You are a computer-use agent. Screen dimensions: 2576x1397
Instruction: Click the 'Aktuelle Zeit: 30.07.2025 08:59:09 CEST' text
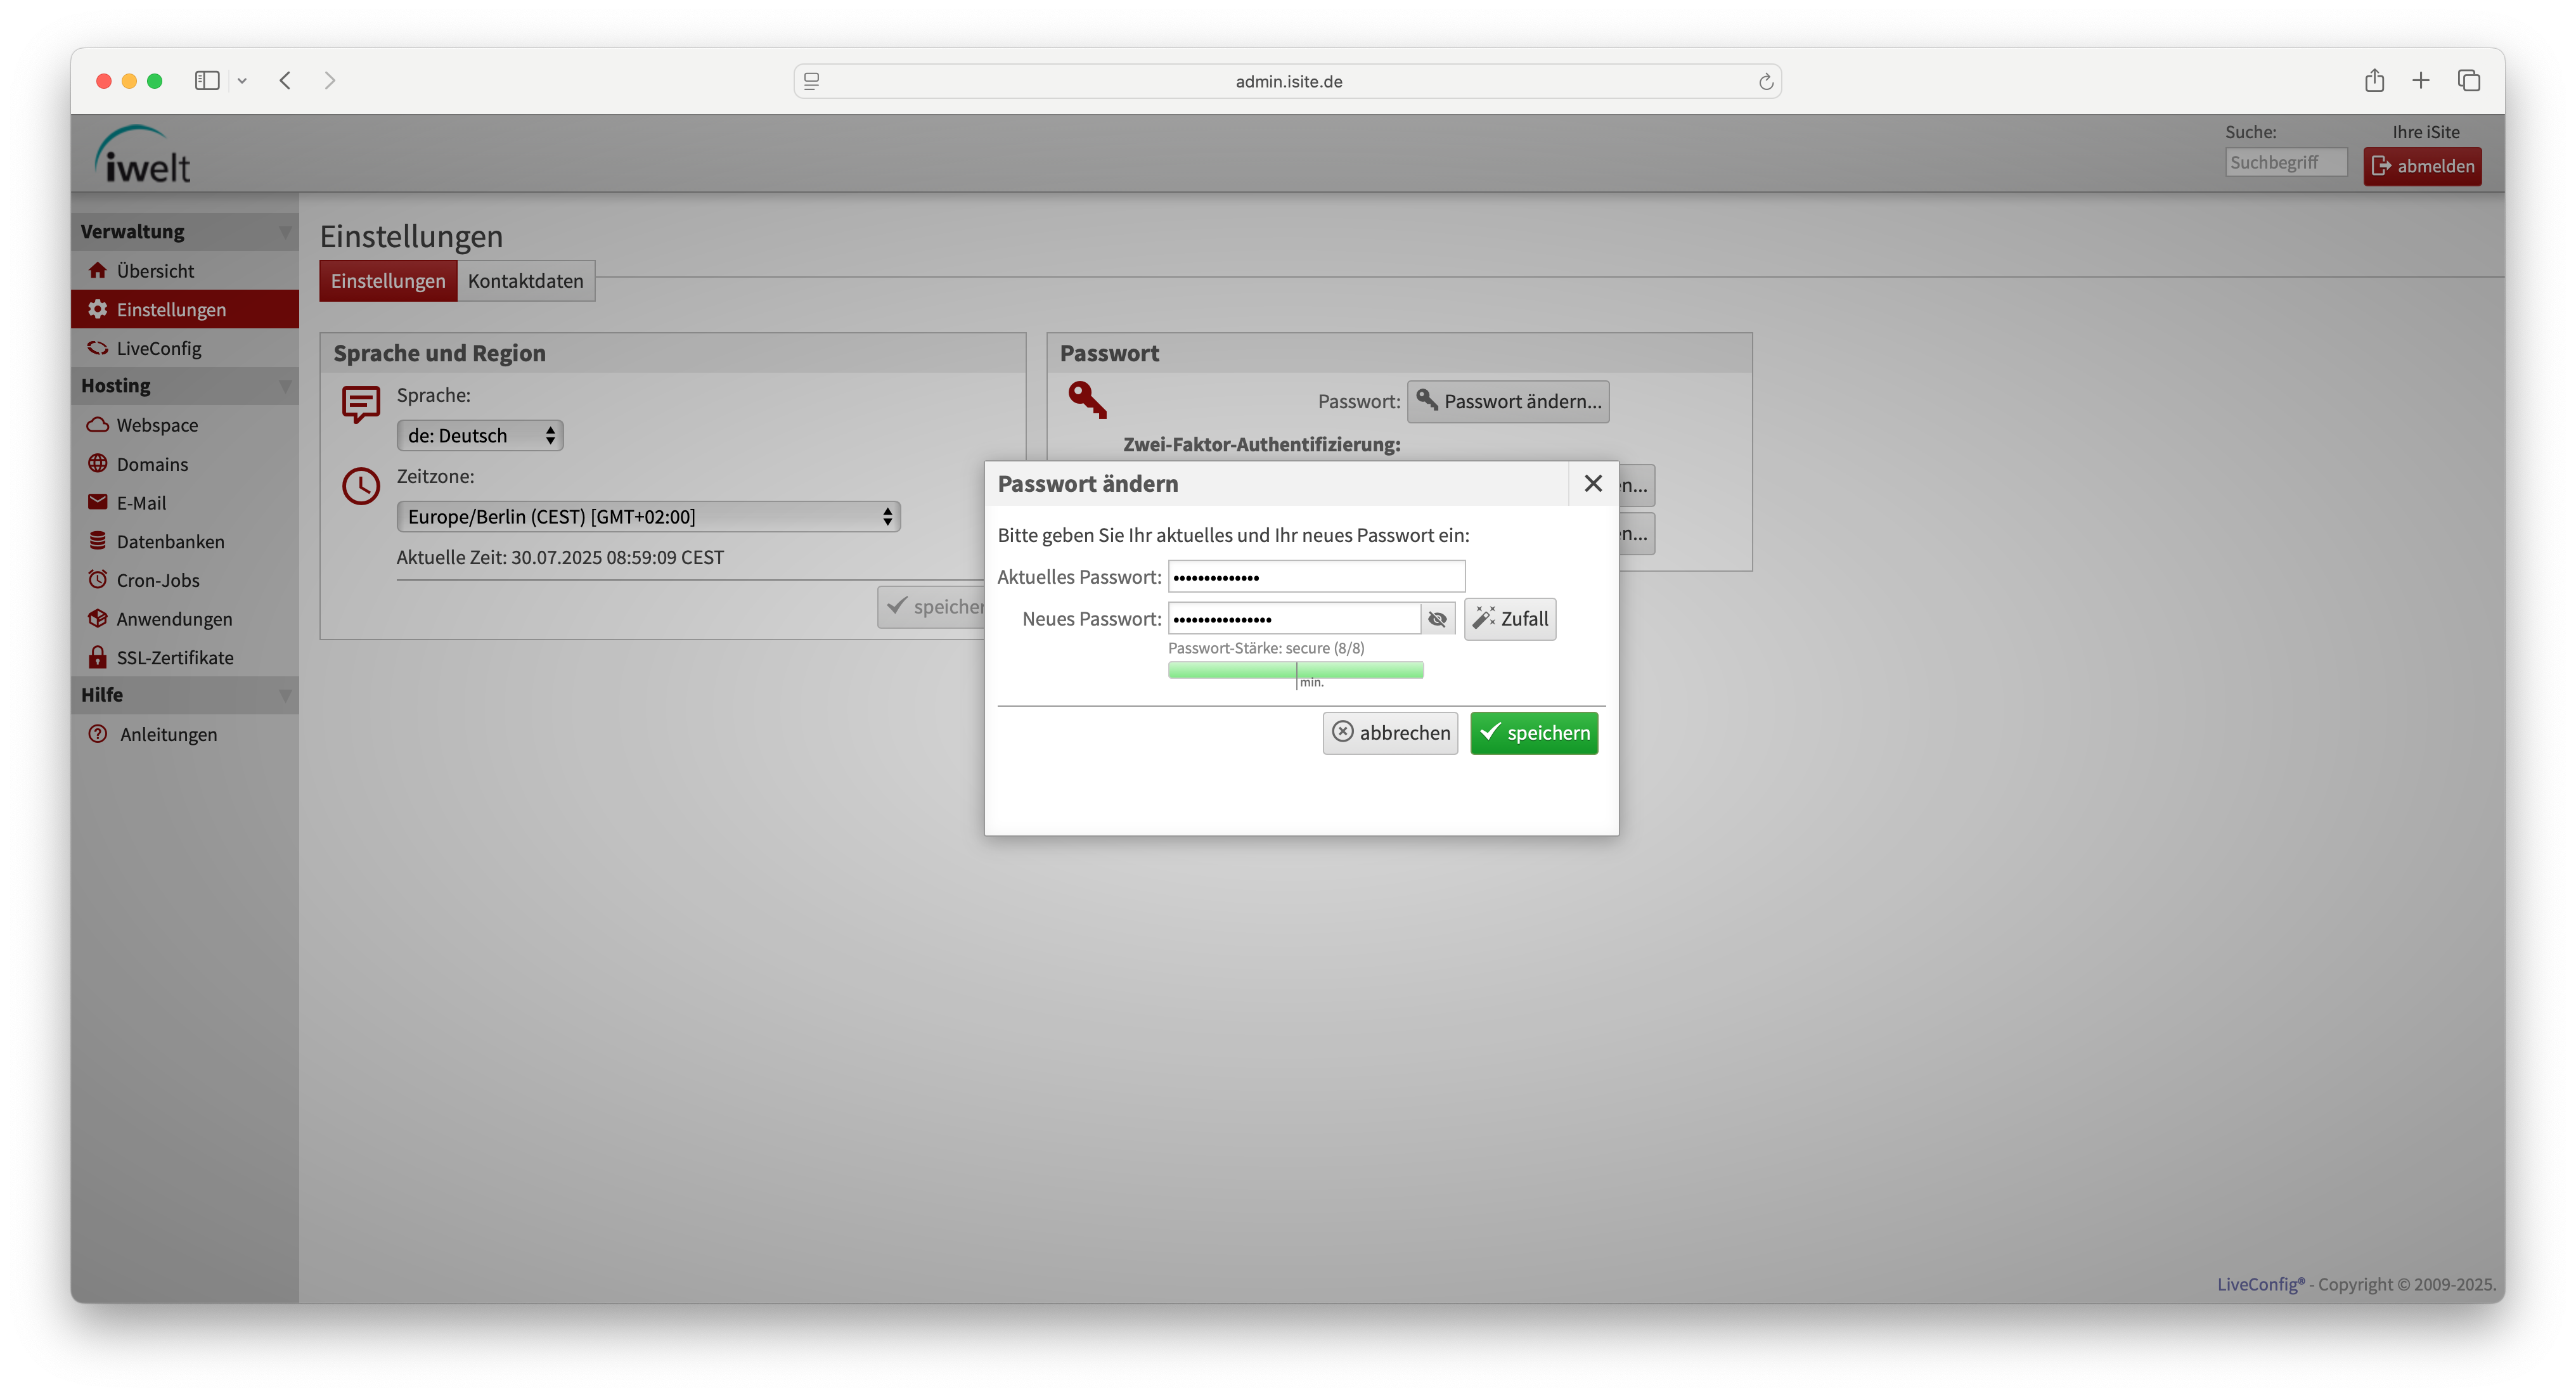(x=560, y=557)
